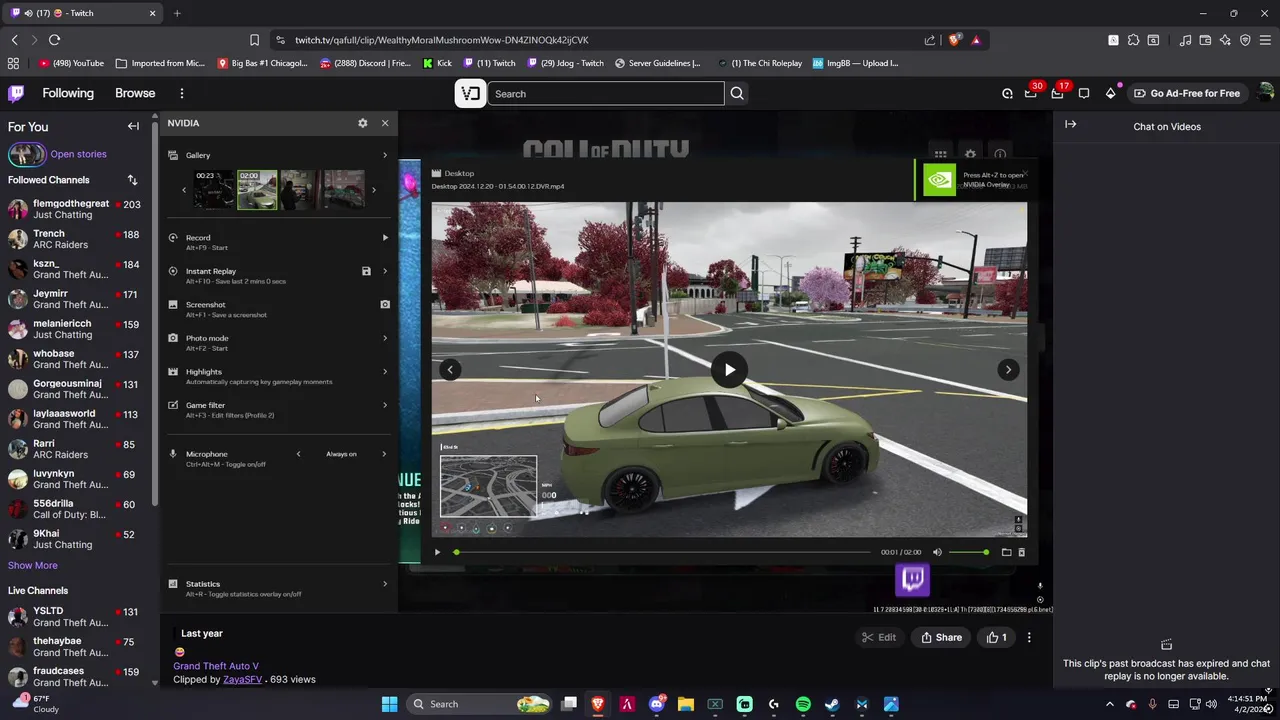Expand Game filter options
1280x720 pixels.
pyautogui.click(x=385, y=405)
